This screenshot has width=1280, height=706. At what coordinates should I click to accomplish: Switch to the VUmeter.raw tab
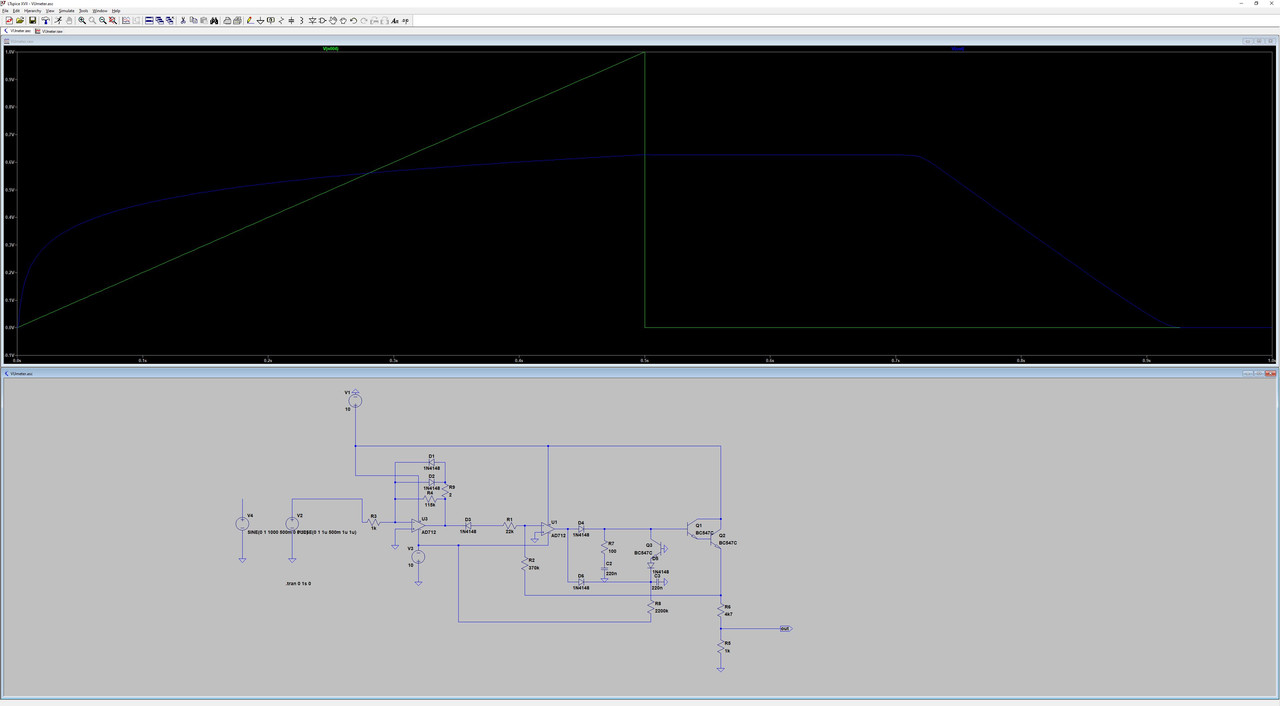tap(49, 31)
